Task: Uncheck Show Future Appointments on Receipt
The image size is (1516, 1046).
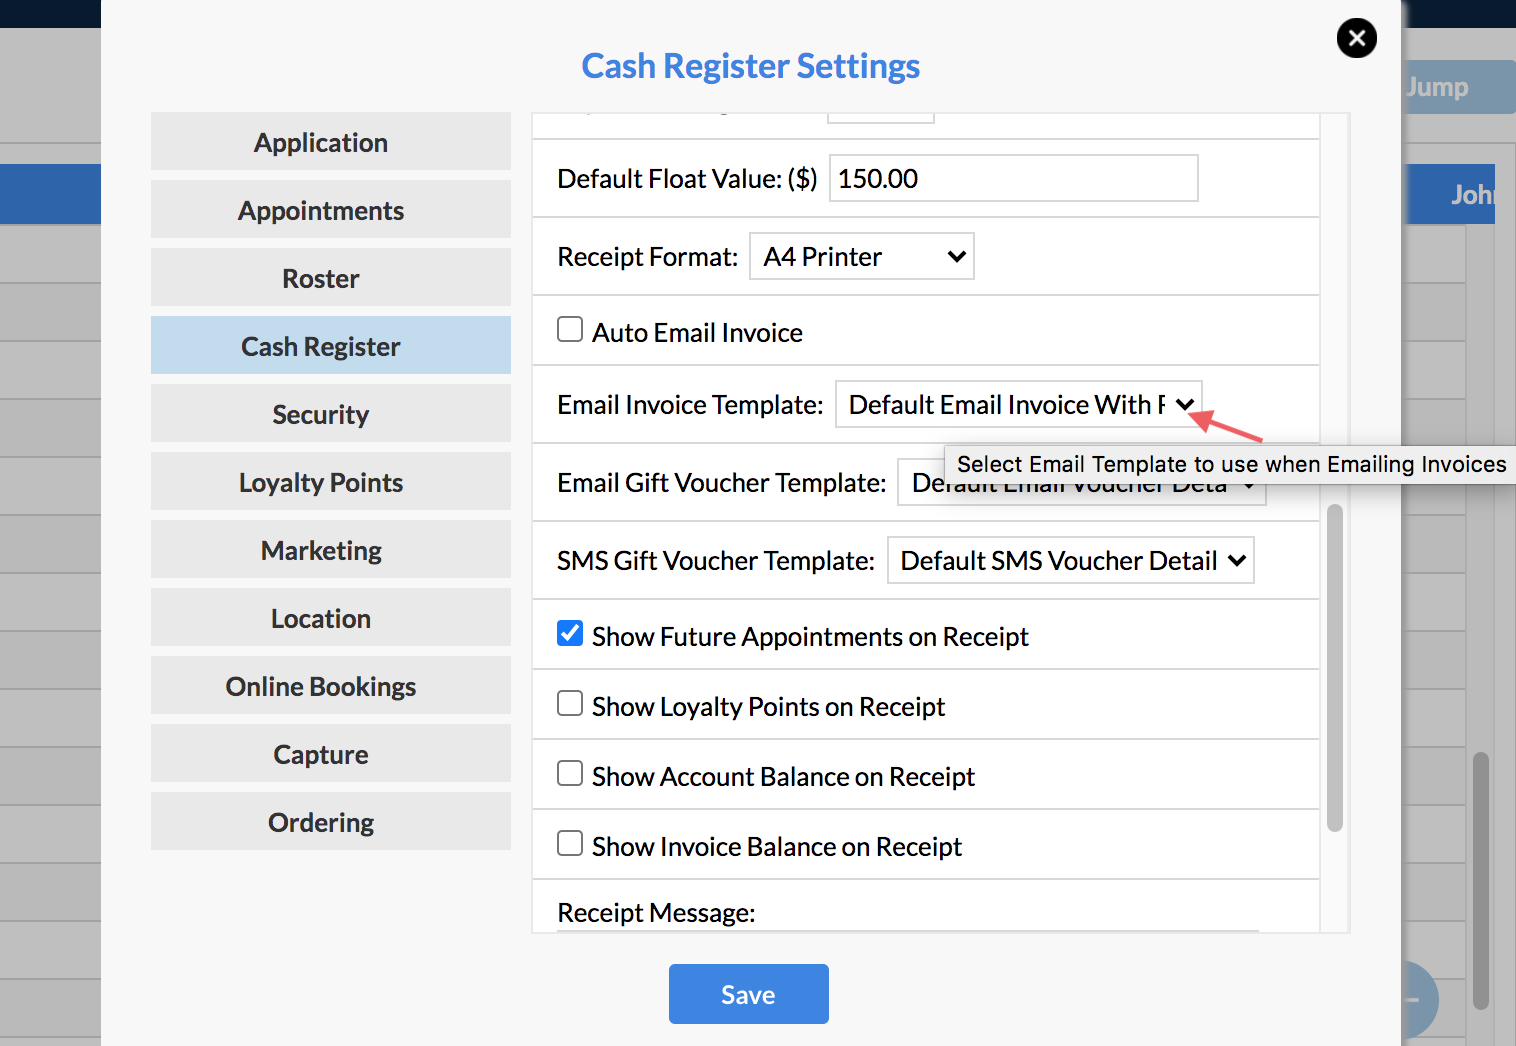Action: click(570, 634)
